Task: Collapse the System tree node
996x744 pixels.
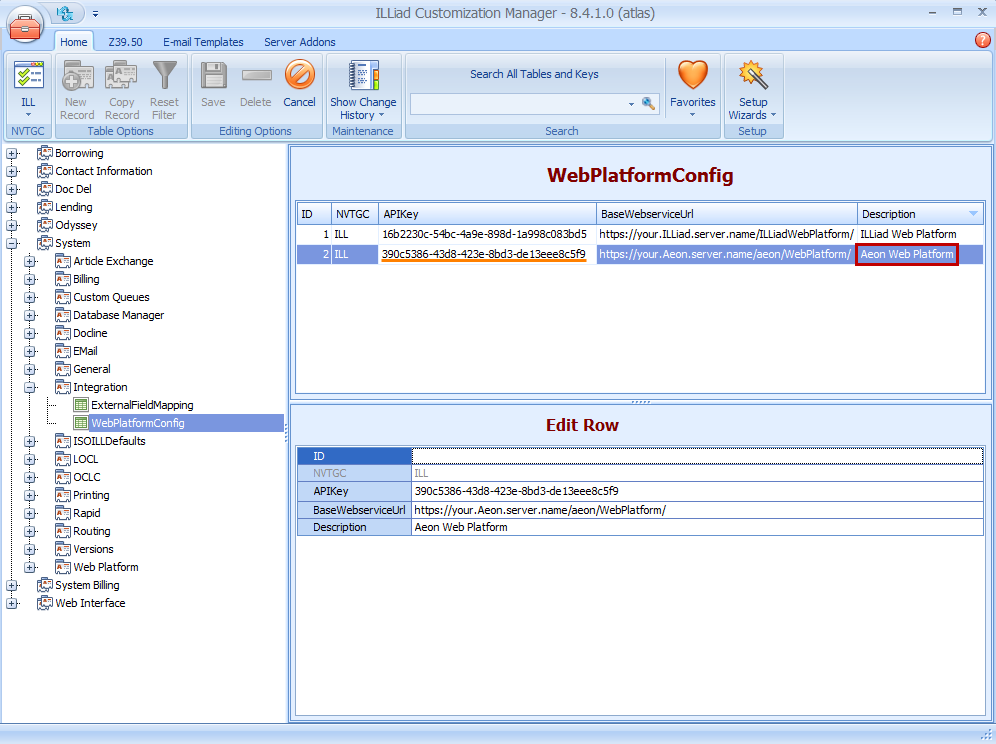Action: [12, 243]
